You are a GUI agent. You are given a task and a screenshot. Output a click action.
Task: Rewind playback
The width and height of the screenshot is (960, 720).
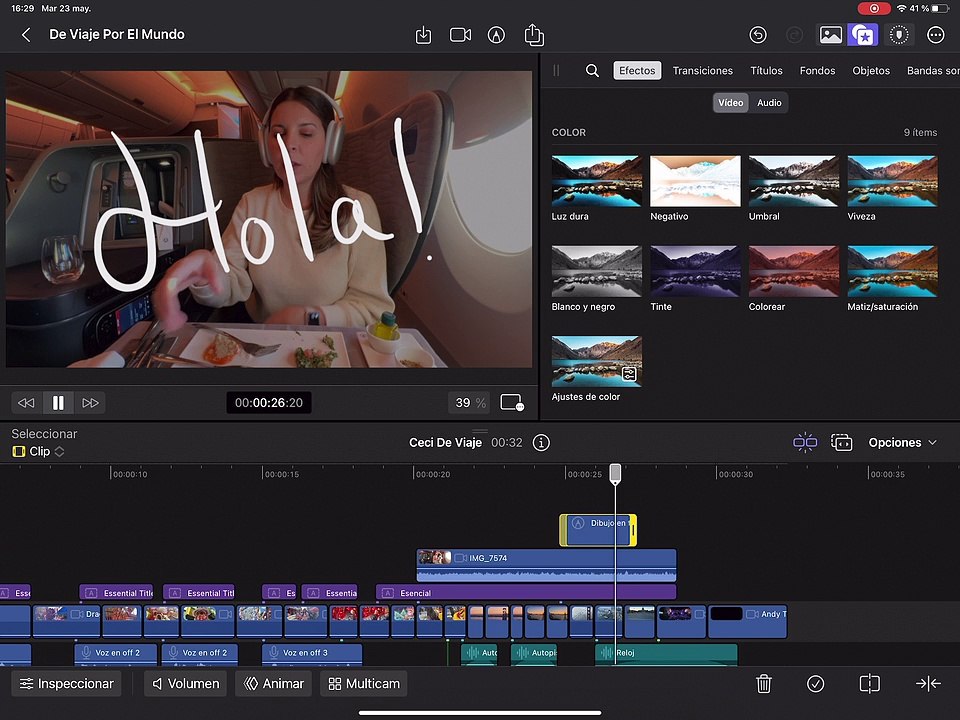pos(26,403)
